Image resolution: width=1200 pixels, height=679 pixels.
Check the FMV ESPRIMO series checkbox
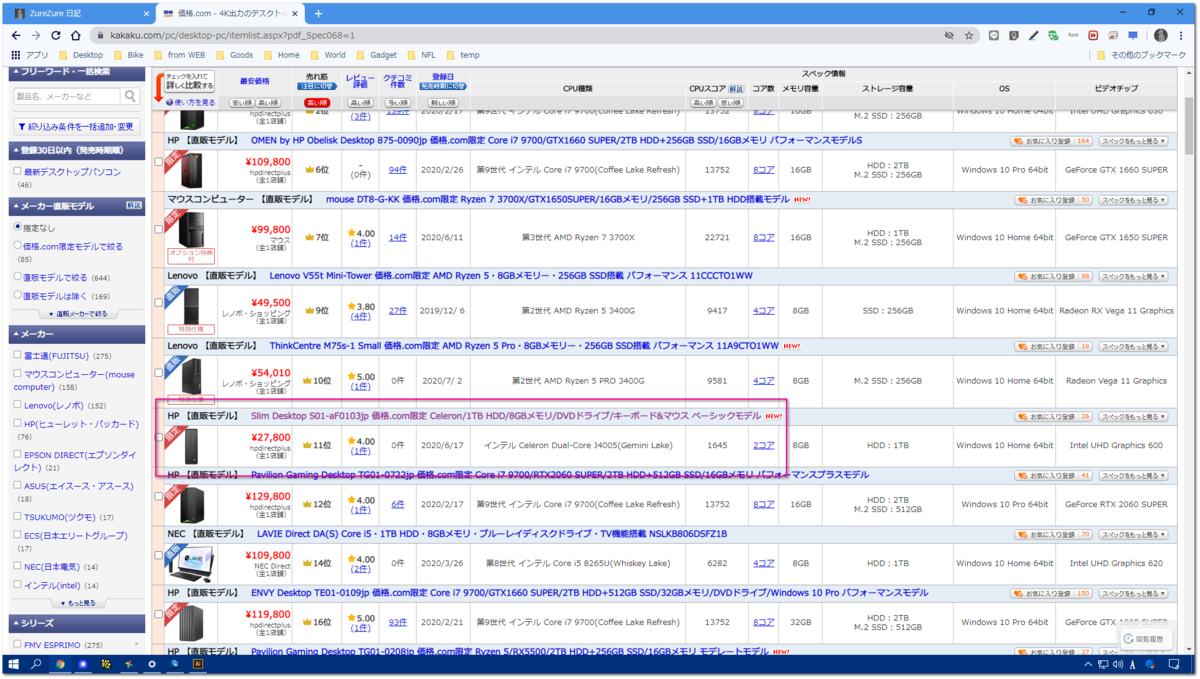pos(18,644)
